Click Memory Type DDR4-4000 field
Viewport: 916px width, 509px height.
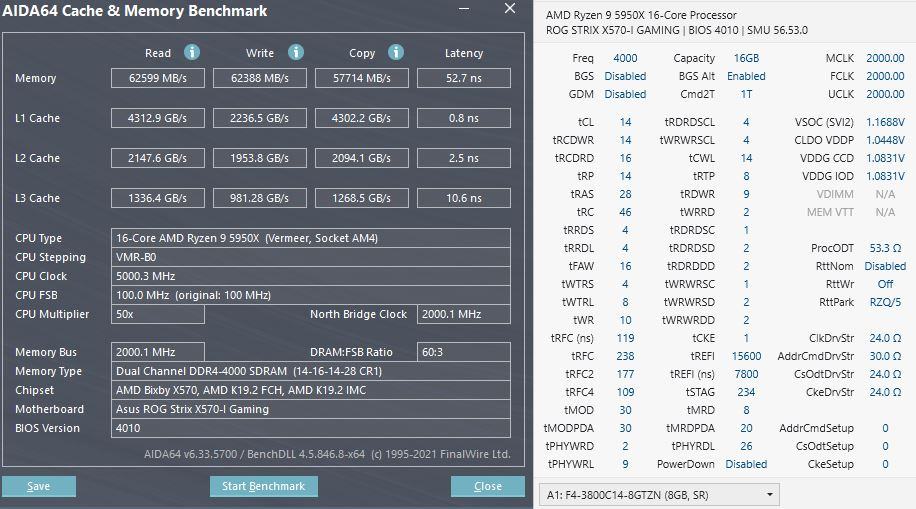pyautogui.click(x=311, y=371)
